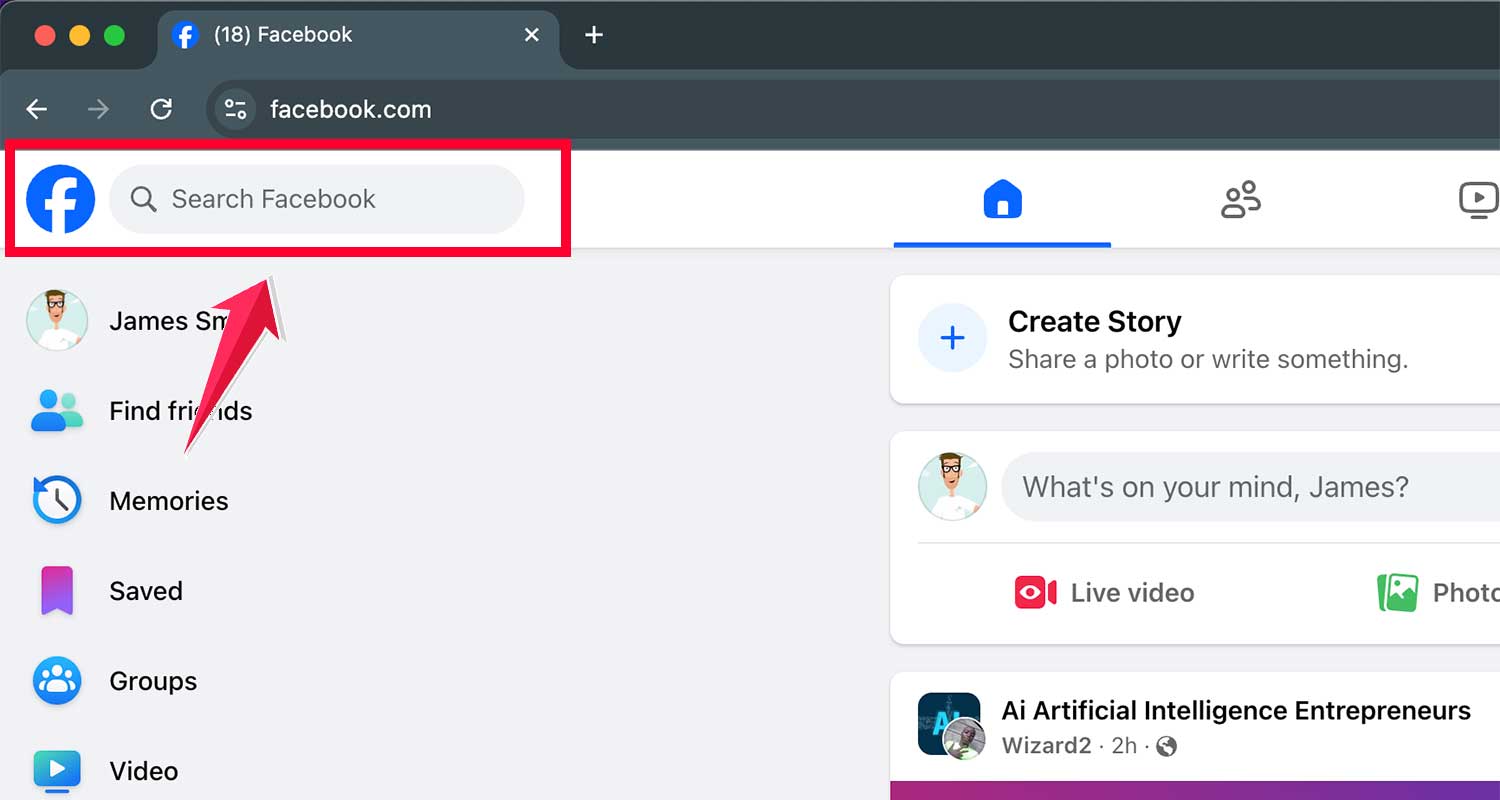Viewport: 1500px width, 800px height.
Task: Reload the Facebook page
Action: tap(161, 109)
